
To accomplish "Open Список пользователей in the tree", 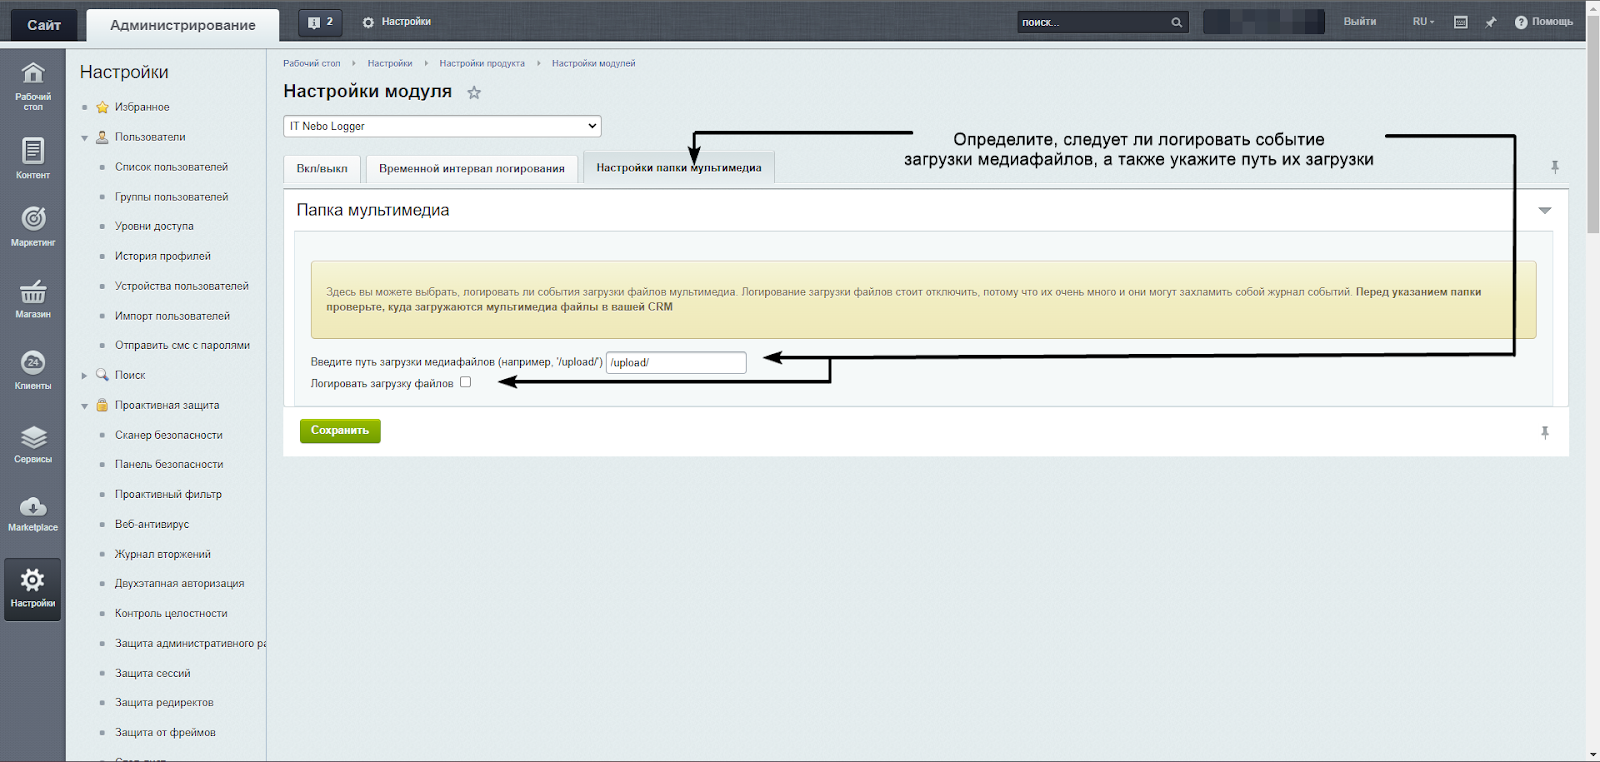I will [x=171, y=167].
